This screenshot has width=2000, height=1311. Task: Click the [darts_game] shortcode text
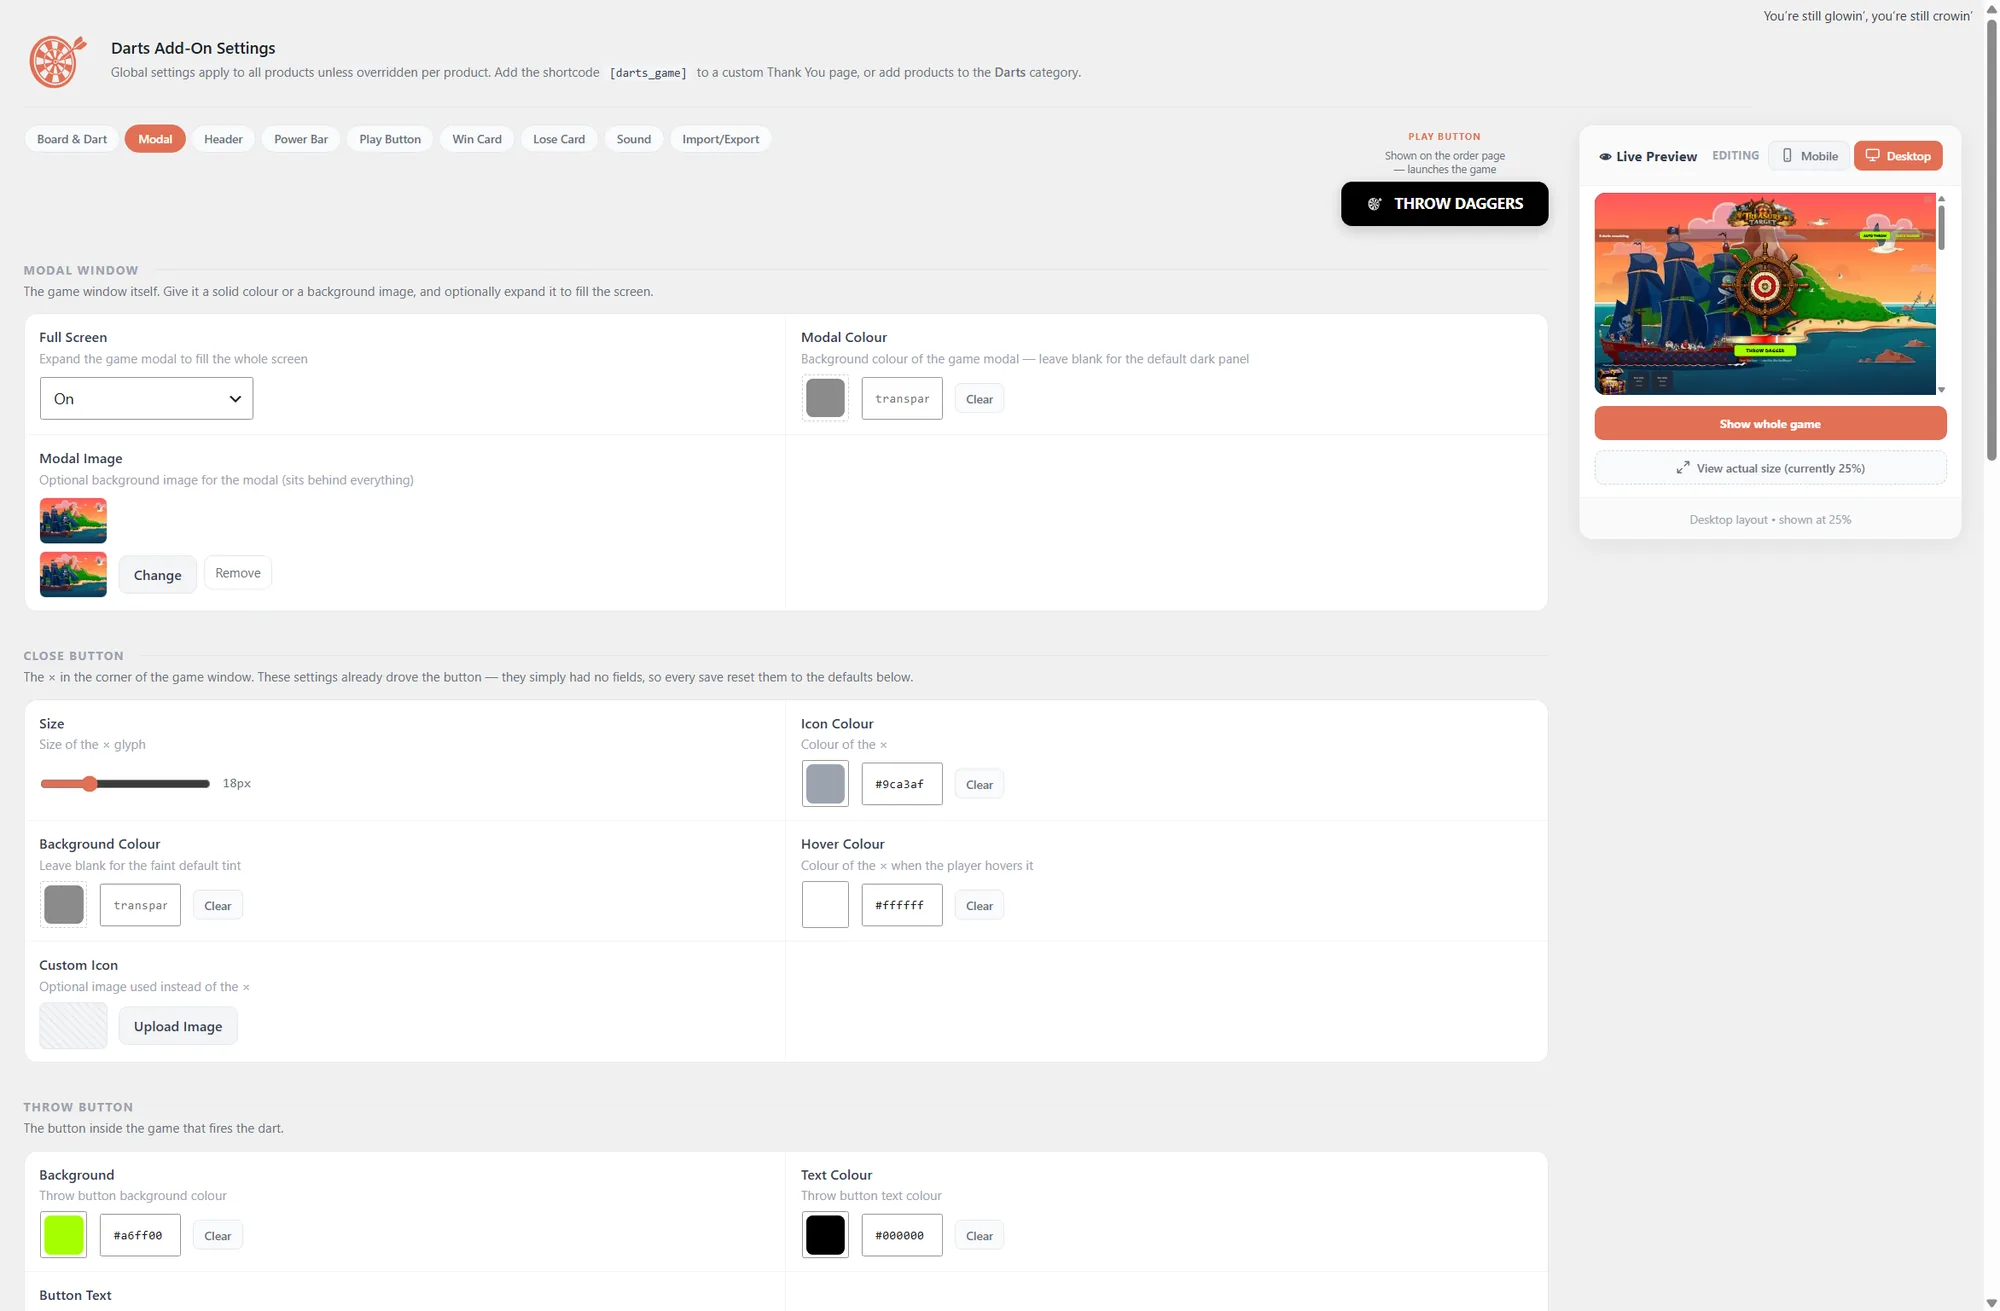coord(648,73)
